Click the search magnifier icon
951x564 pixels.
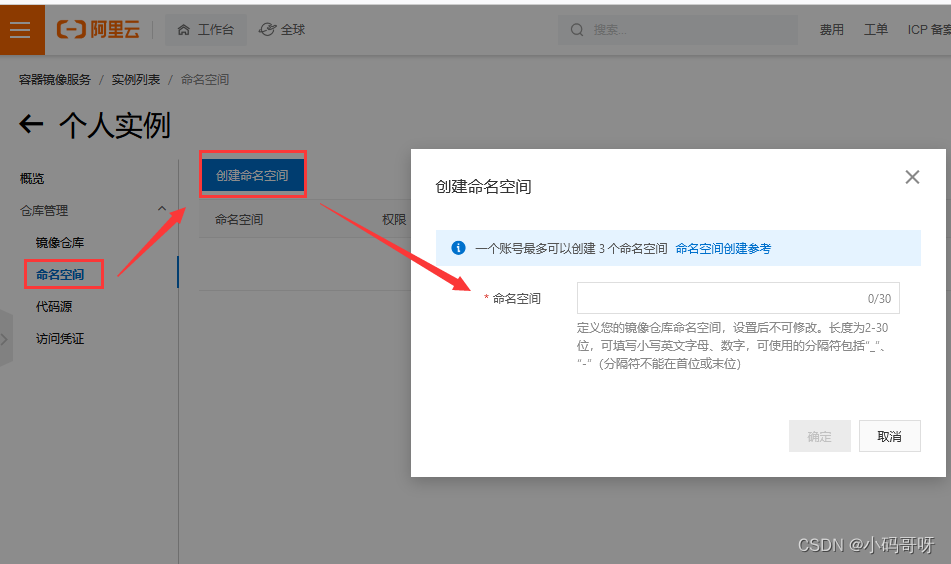pos(577,30)
